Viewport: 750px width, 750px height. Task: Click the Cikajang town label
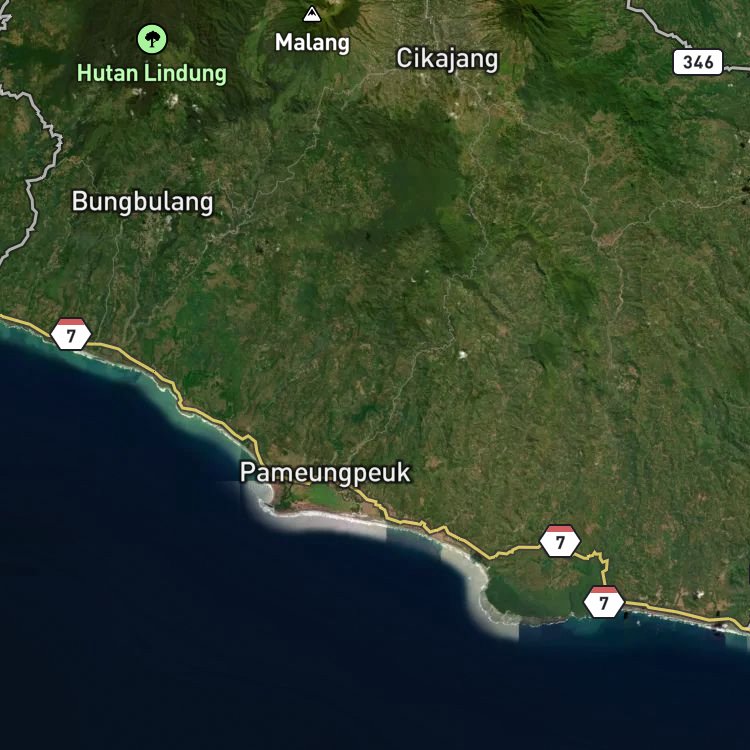[x=447, y=59]
